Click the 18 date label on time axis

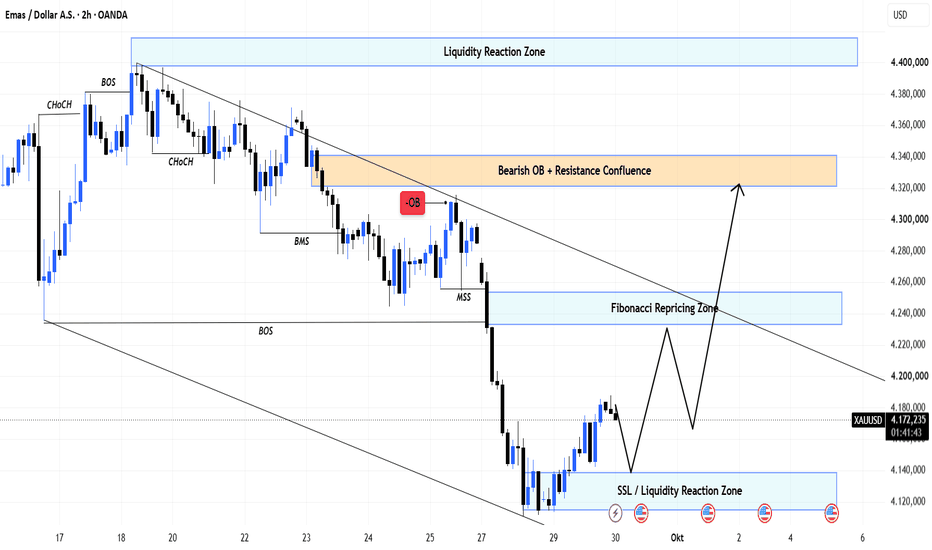[x=121, y=538]
